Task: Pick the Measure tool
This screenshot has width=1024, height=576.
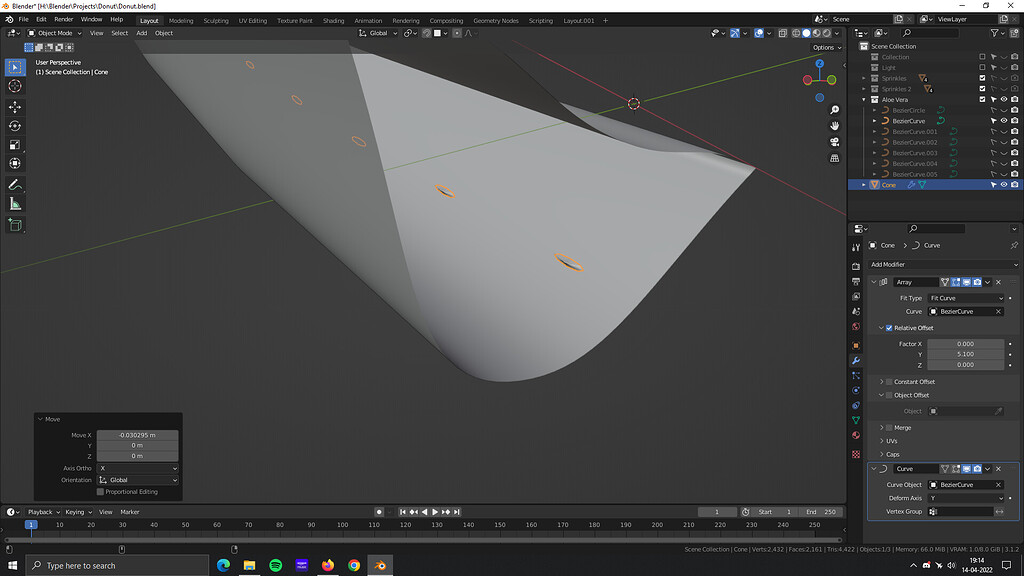Action: pyautogui.click(x=15, y=204)
